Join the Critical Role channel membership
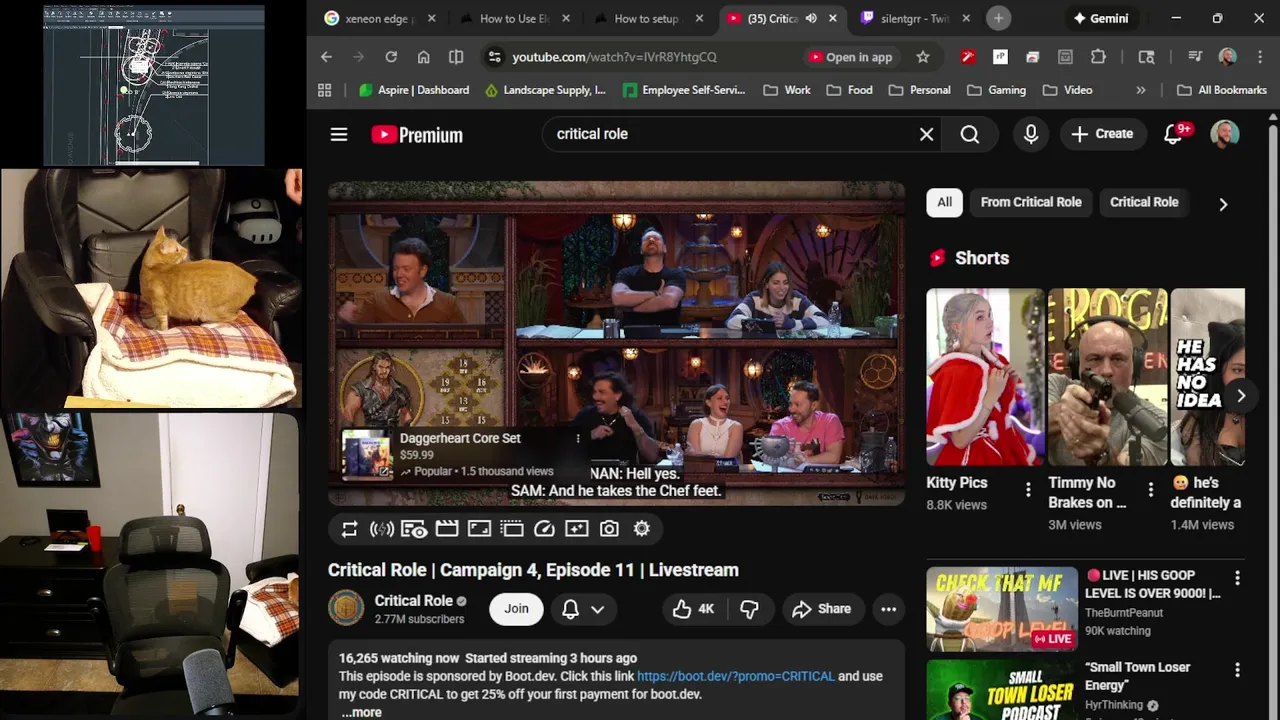This screenshot has width=1280, height=720. (516, 609)
